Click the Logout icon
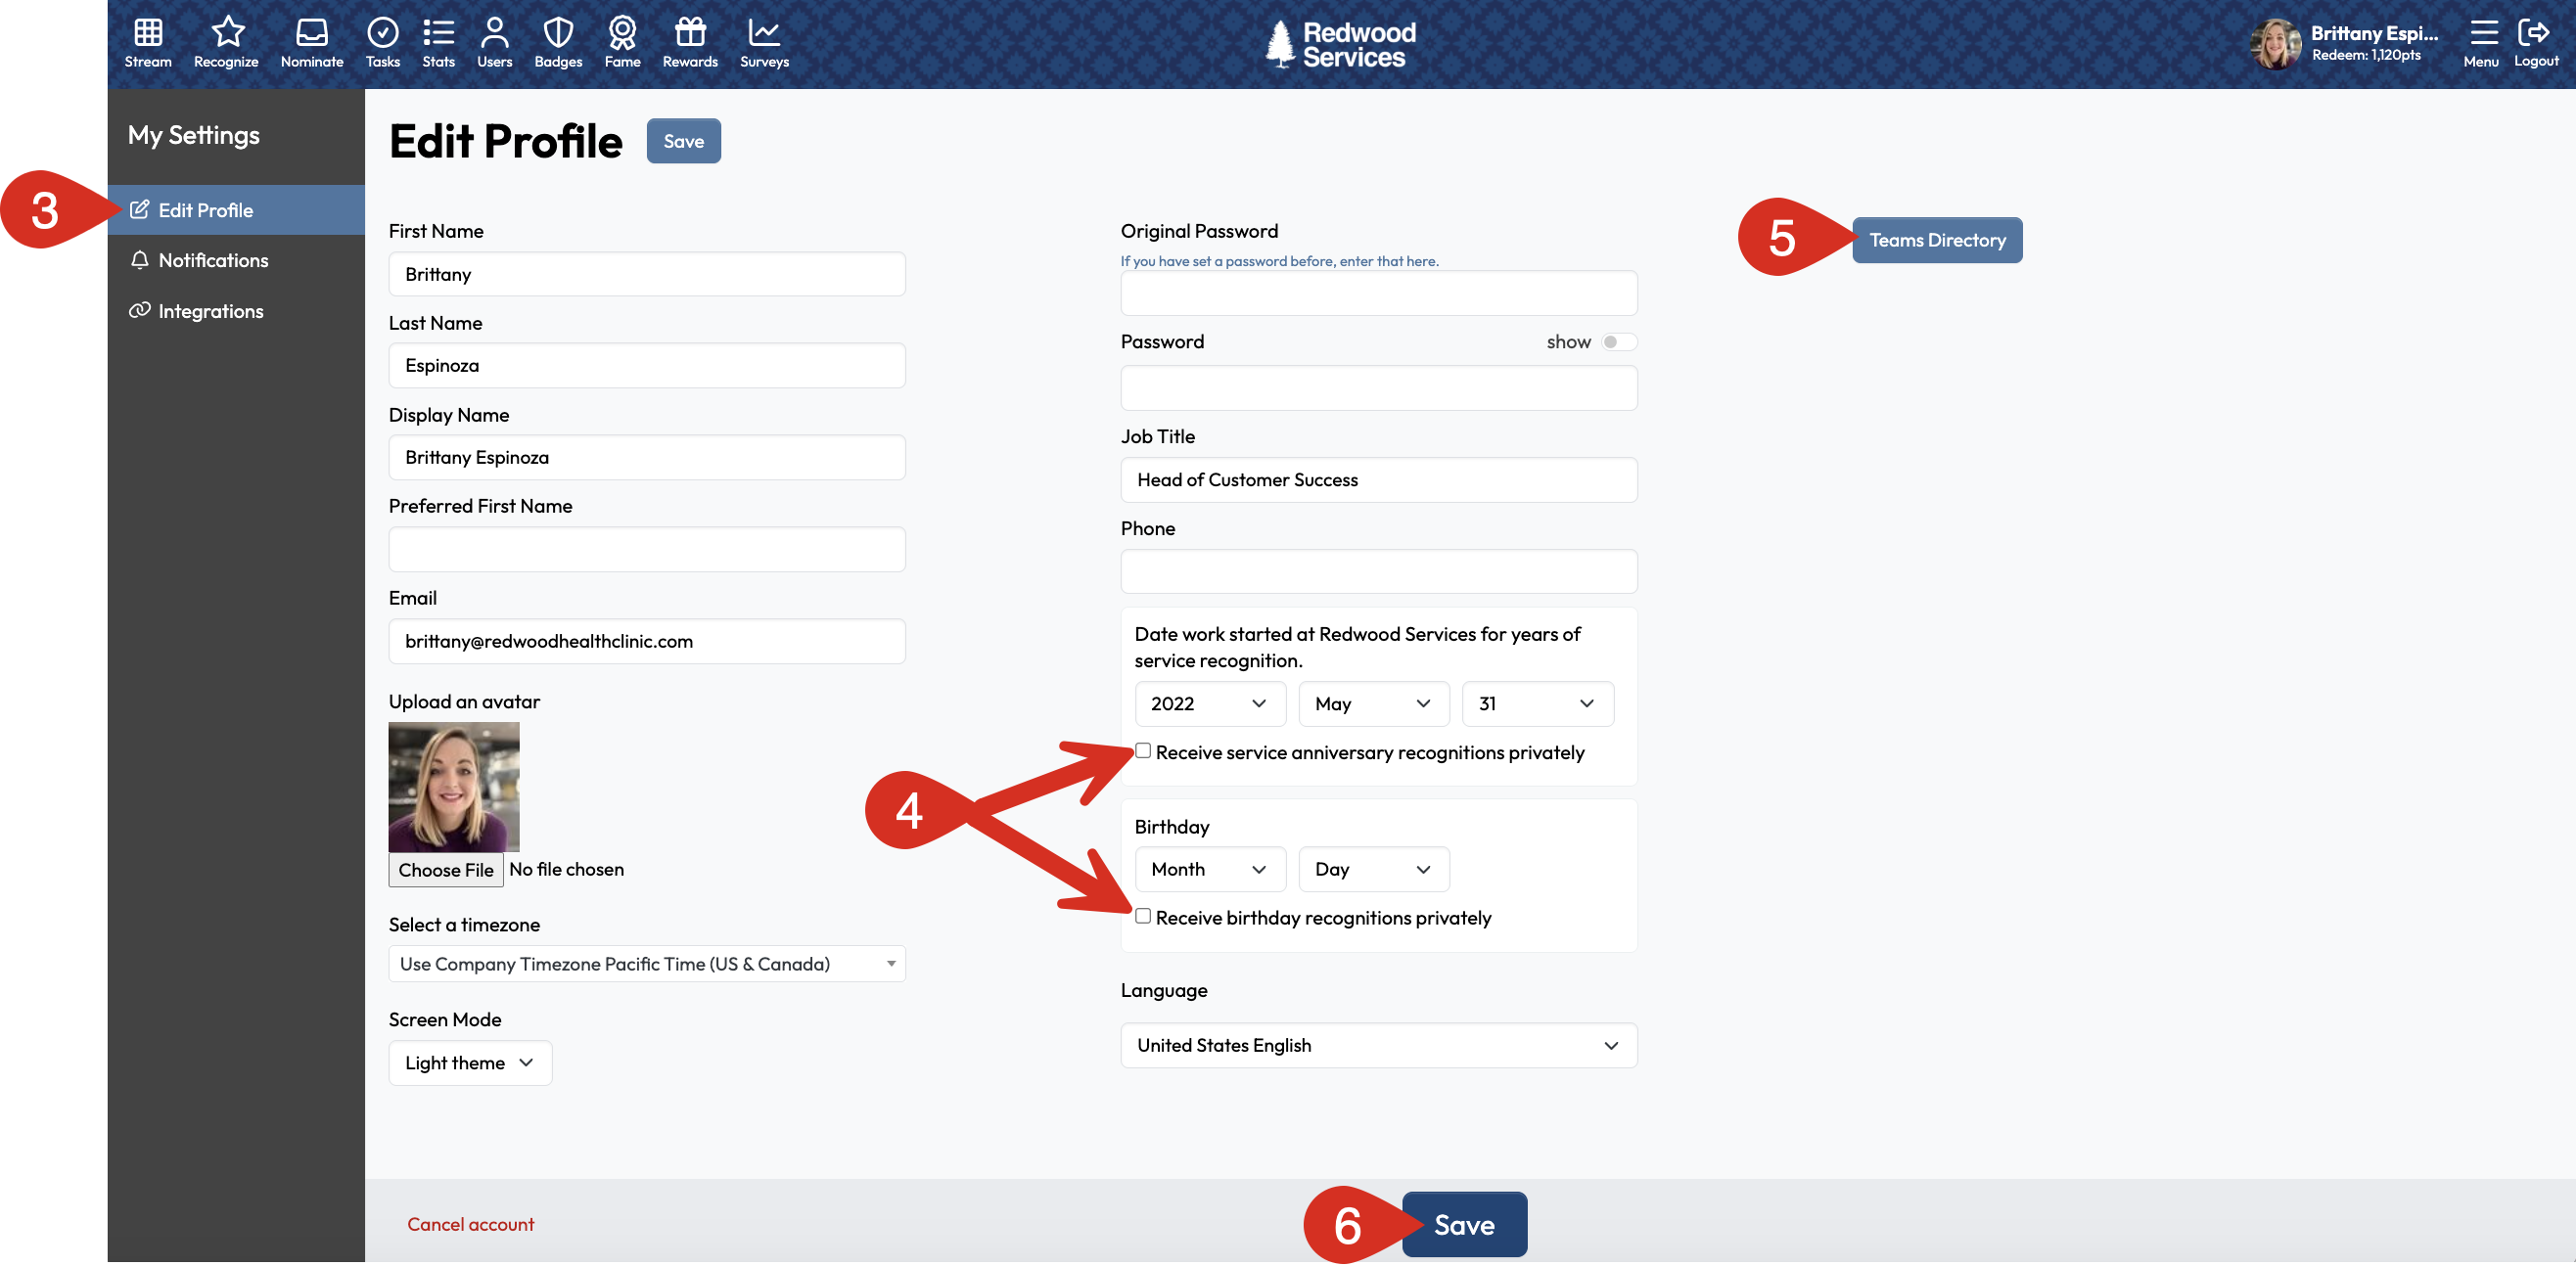Viewport: 2576px width, 1266px height. [2535, 33]
